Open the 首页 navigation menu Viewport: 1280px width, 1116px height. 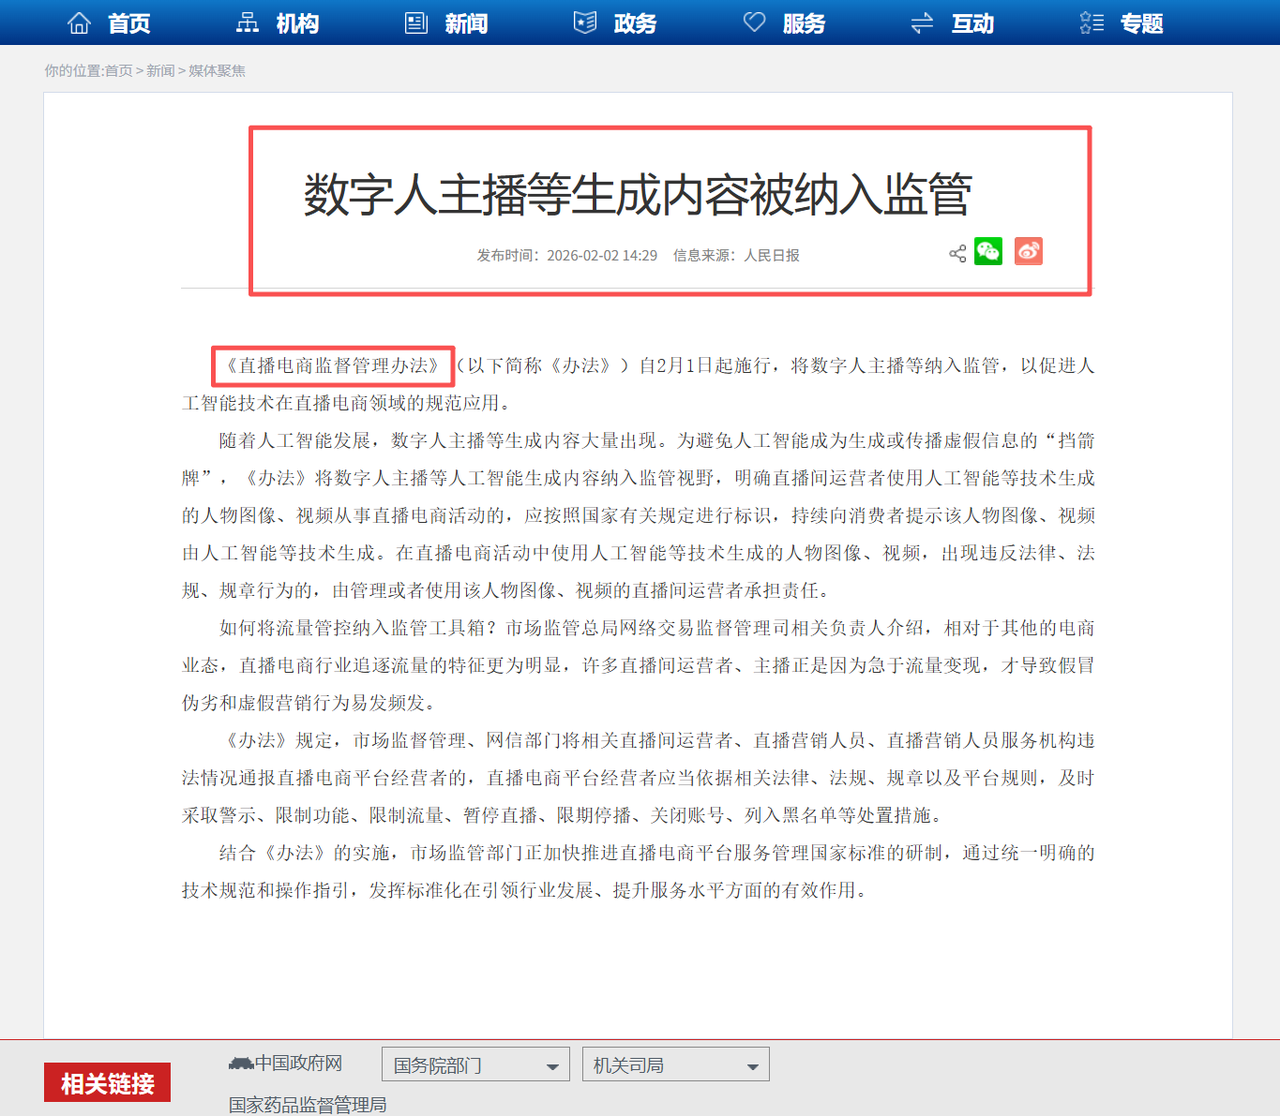(x=129, y=23)
